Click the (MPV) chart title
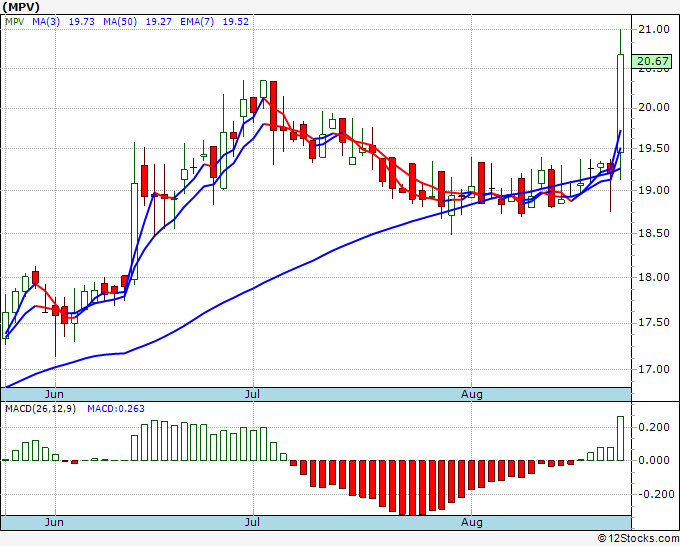The height and width of the screenshot is (546, 680). click(21, 7)
